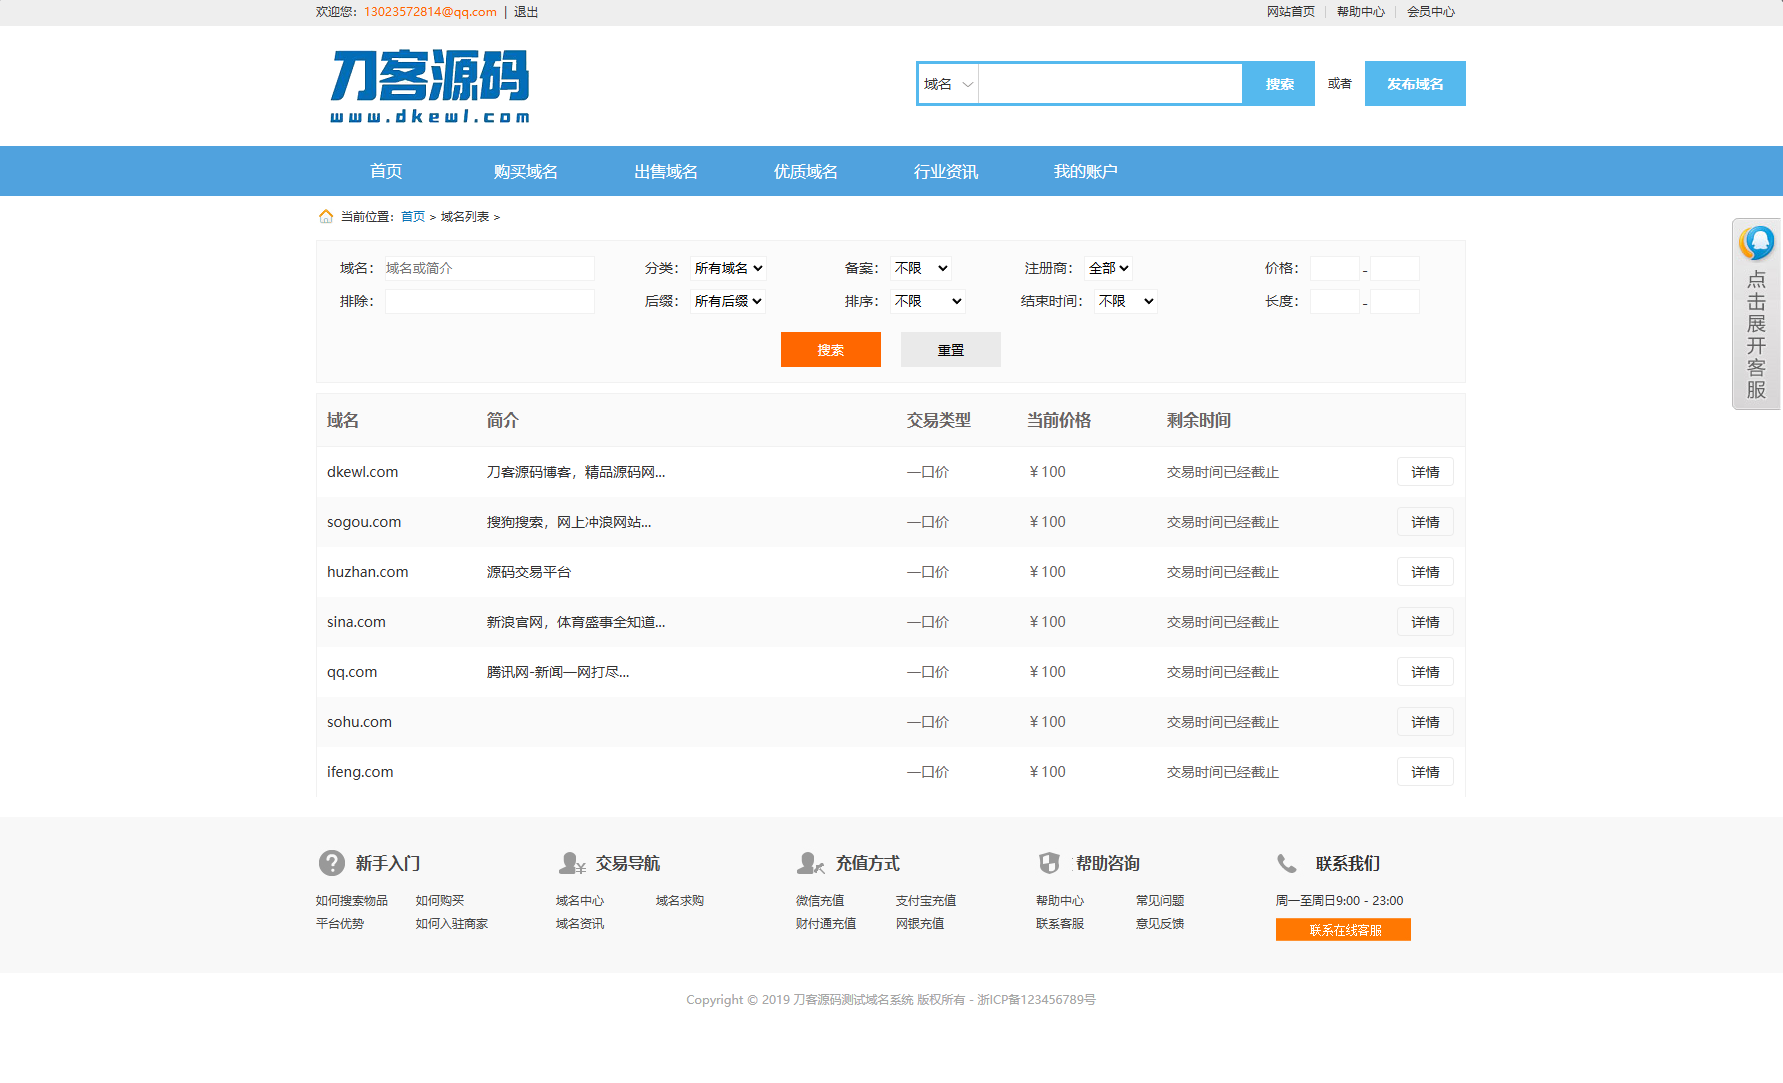
Task: Expand the 结束时间 end time dropdown
Action: [x=1124, y=300]
